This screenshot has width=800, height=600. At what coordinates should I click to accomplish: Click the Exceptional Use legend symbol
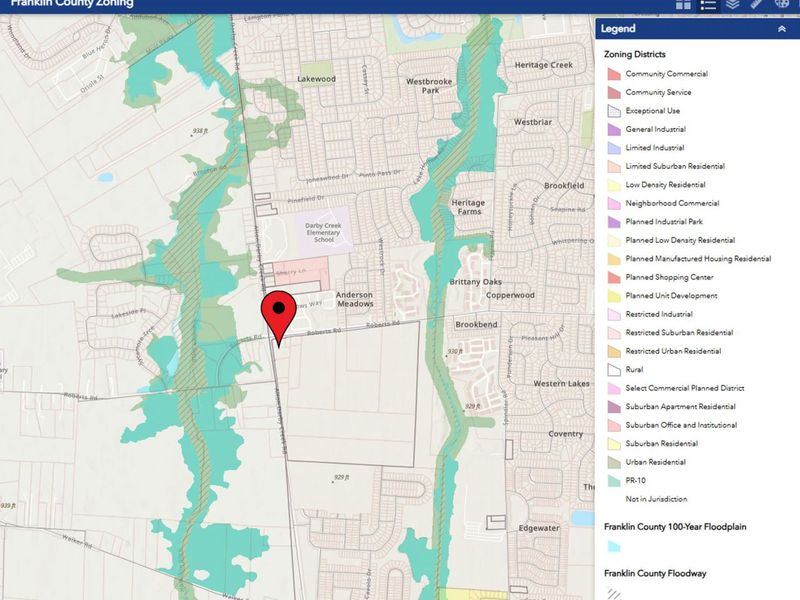coord(613,111)
